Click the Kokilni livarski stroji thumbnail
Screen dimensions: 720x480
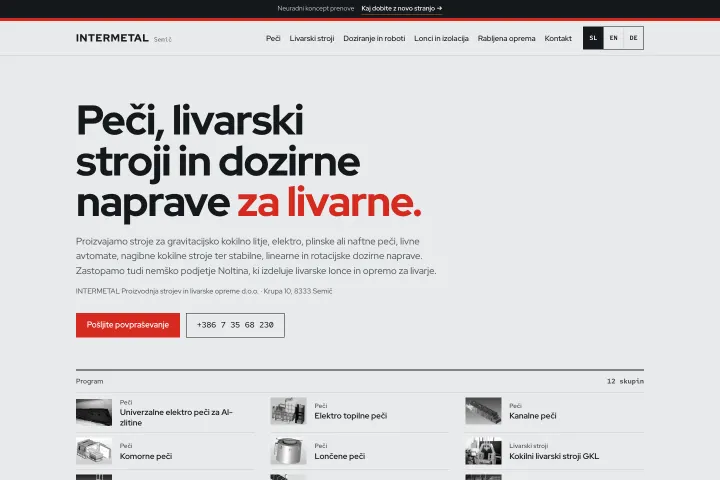click(483, 451)
